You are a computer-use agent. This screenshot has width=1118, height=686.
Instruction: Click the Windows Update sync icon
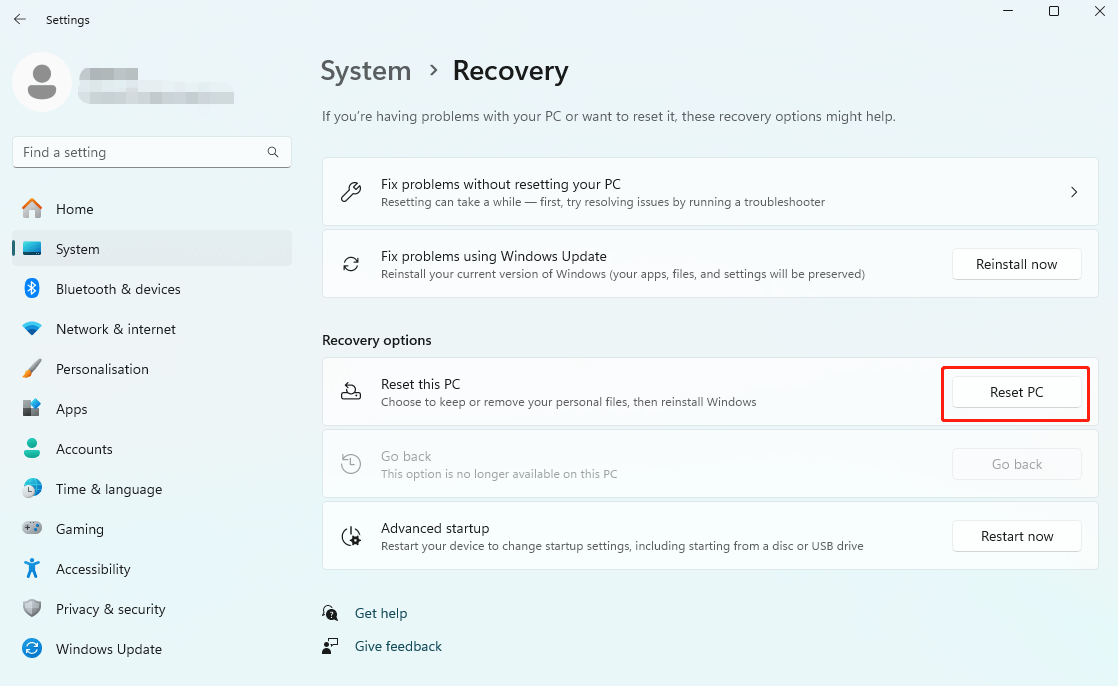coord(32,648)
